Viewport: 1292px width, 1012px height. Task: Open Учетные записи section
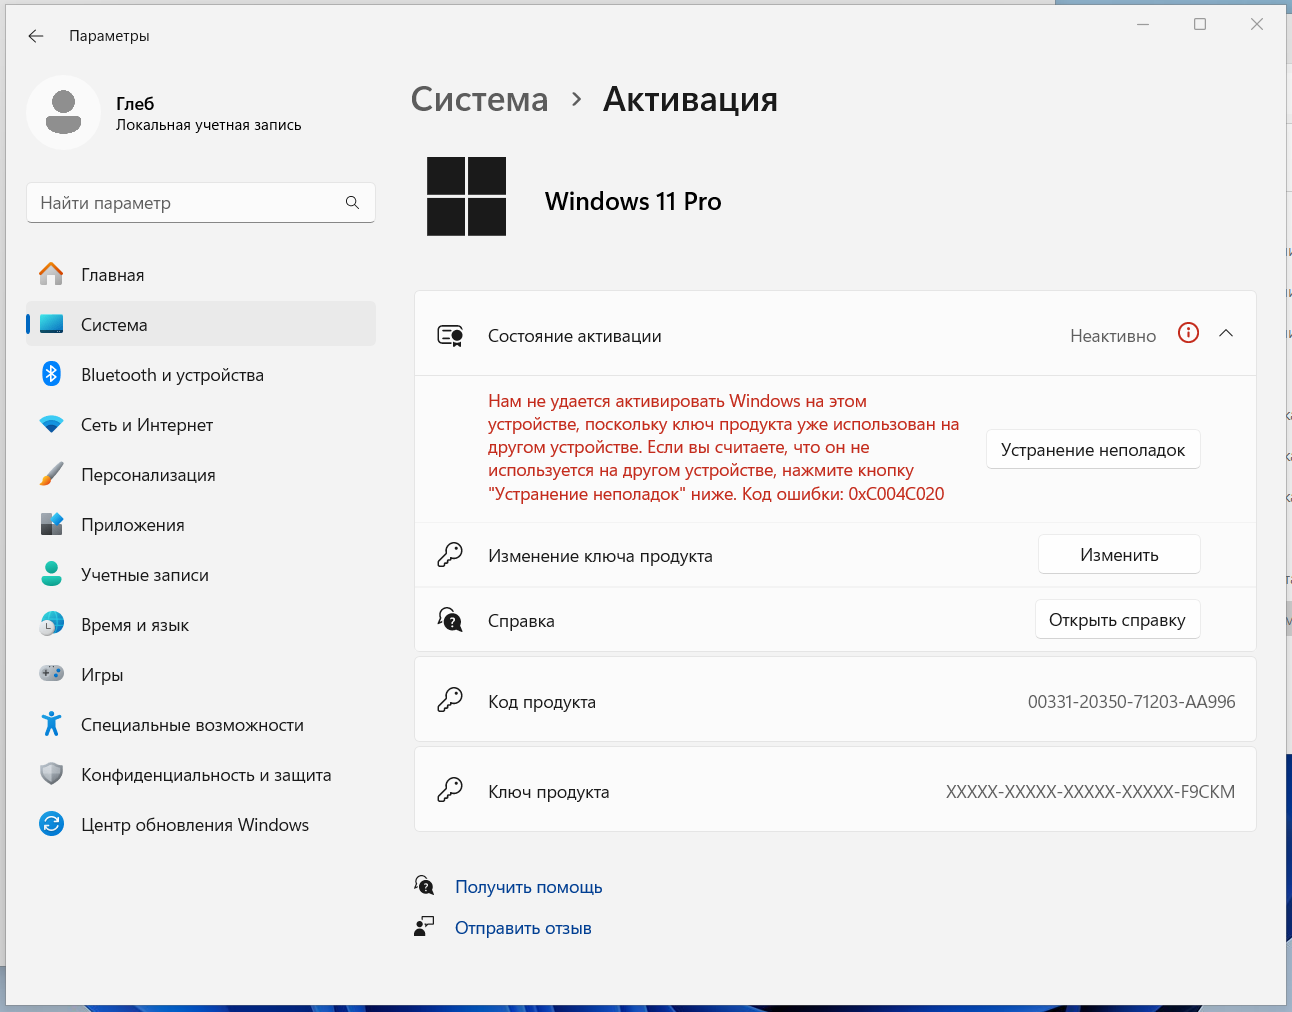coord(201,574)
